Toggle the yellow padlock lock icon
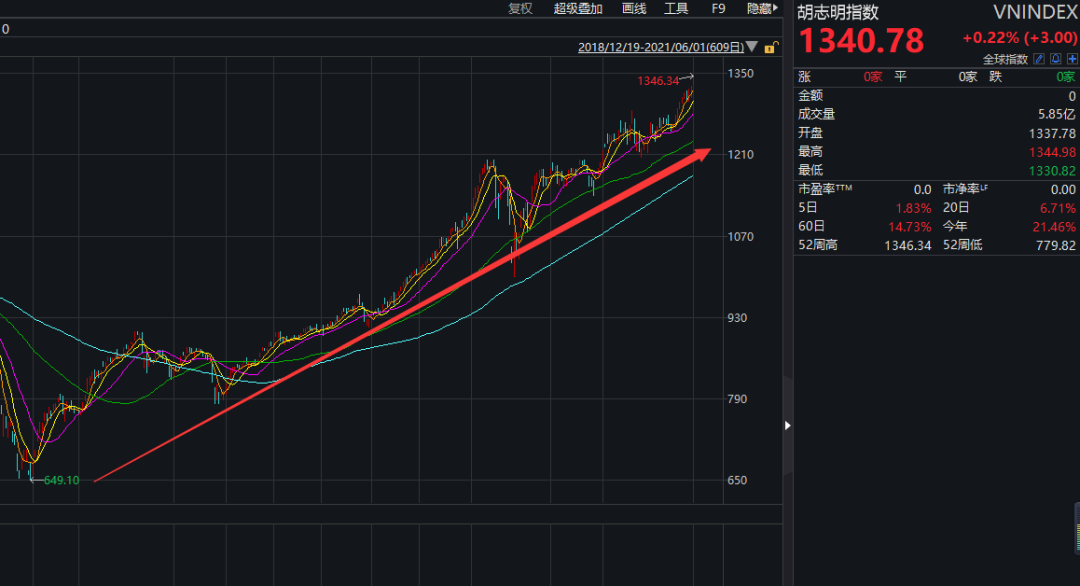 point(771,47)
